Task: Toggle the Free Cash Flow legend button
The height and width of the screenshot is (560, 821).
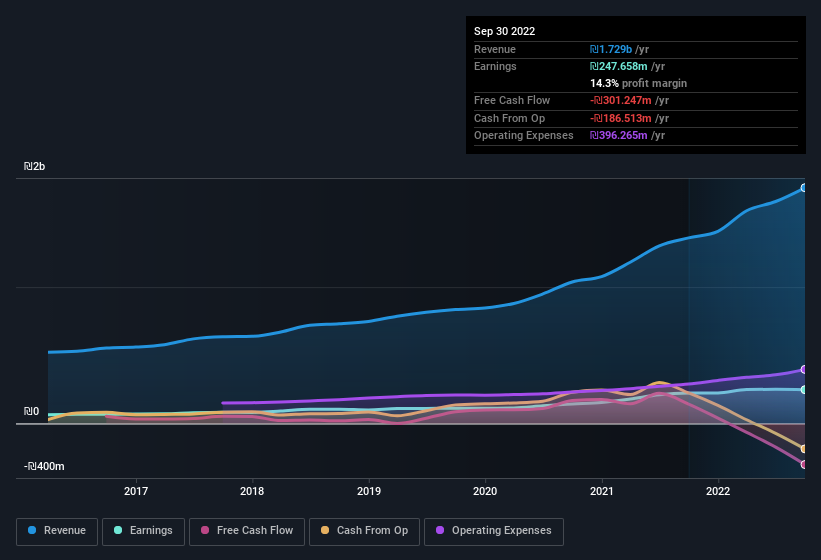Action: 247,531
